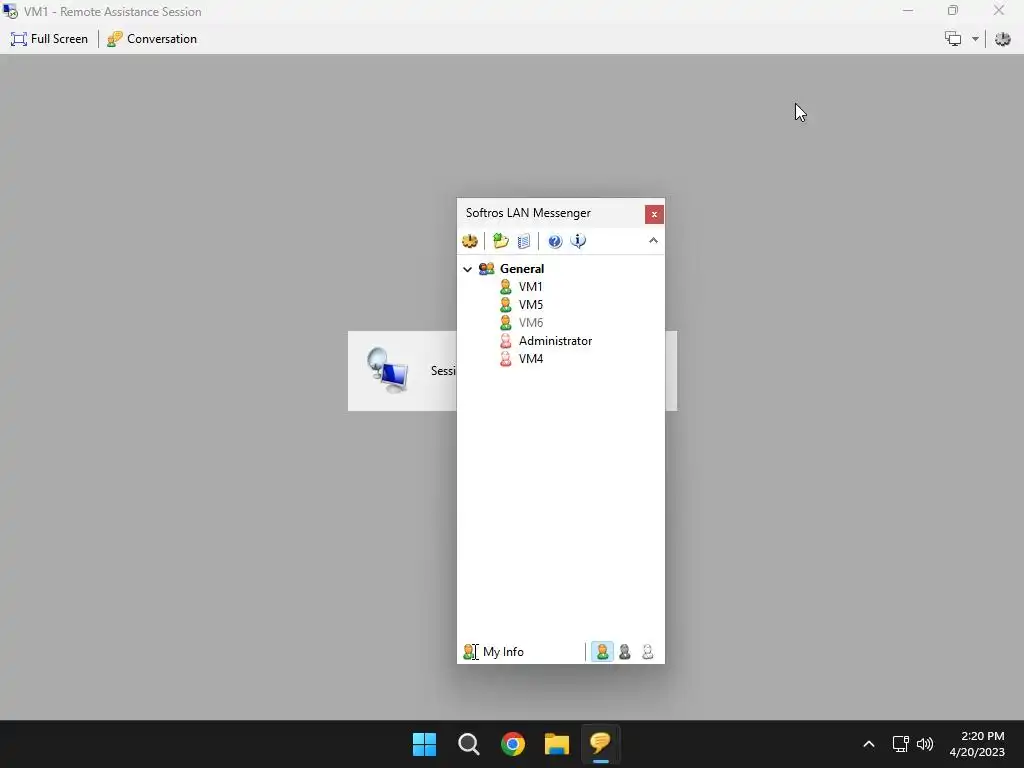Click the volume speaker tray icon
Screen dimensions: 1024x768
click(x=925, y=744)
